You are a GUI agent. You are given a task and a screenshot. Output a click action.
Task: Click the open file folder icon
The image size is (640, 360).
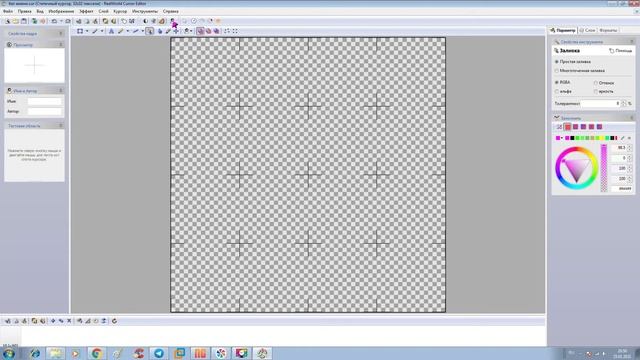point(16,21)
